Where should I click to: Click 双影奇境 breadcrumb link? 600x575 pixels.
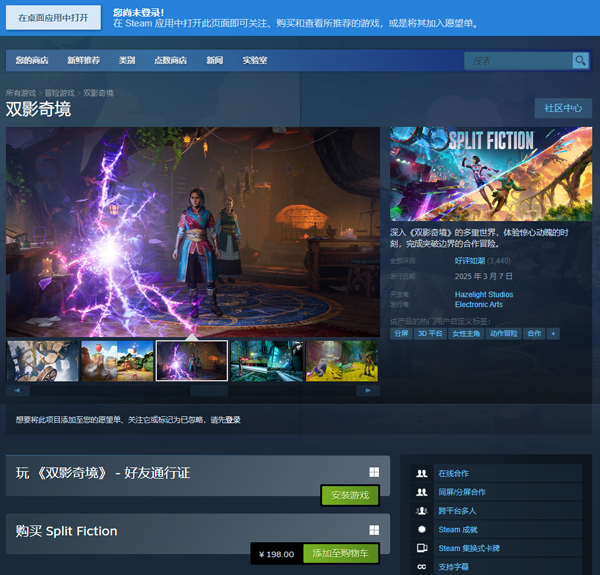click(98, 93)
